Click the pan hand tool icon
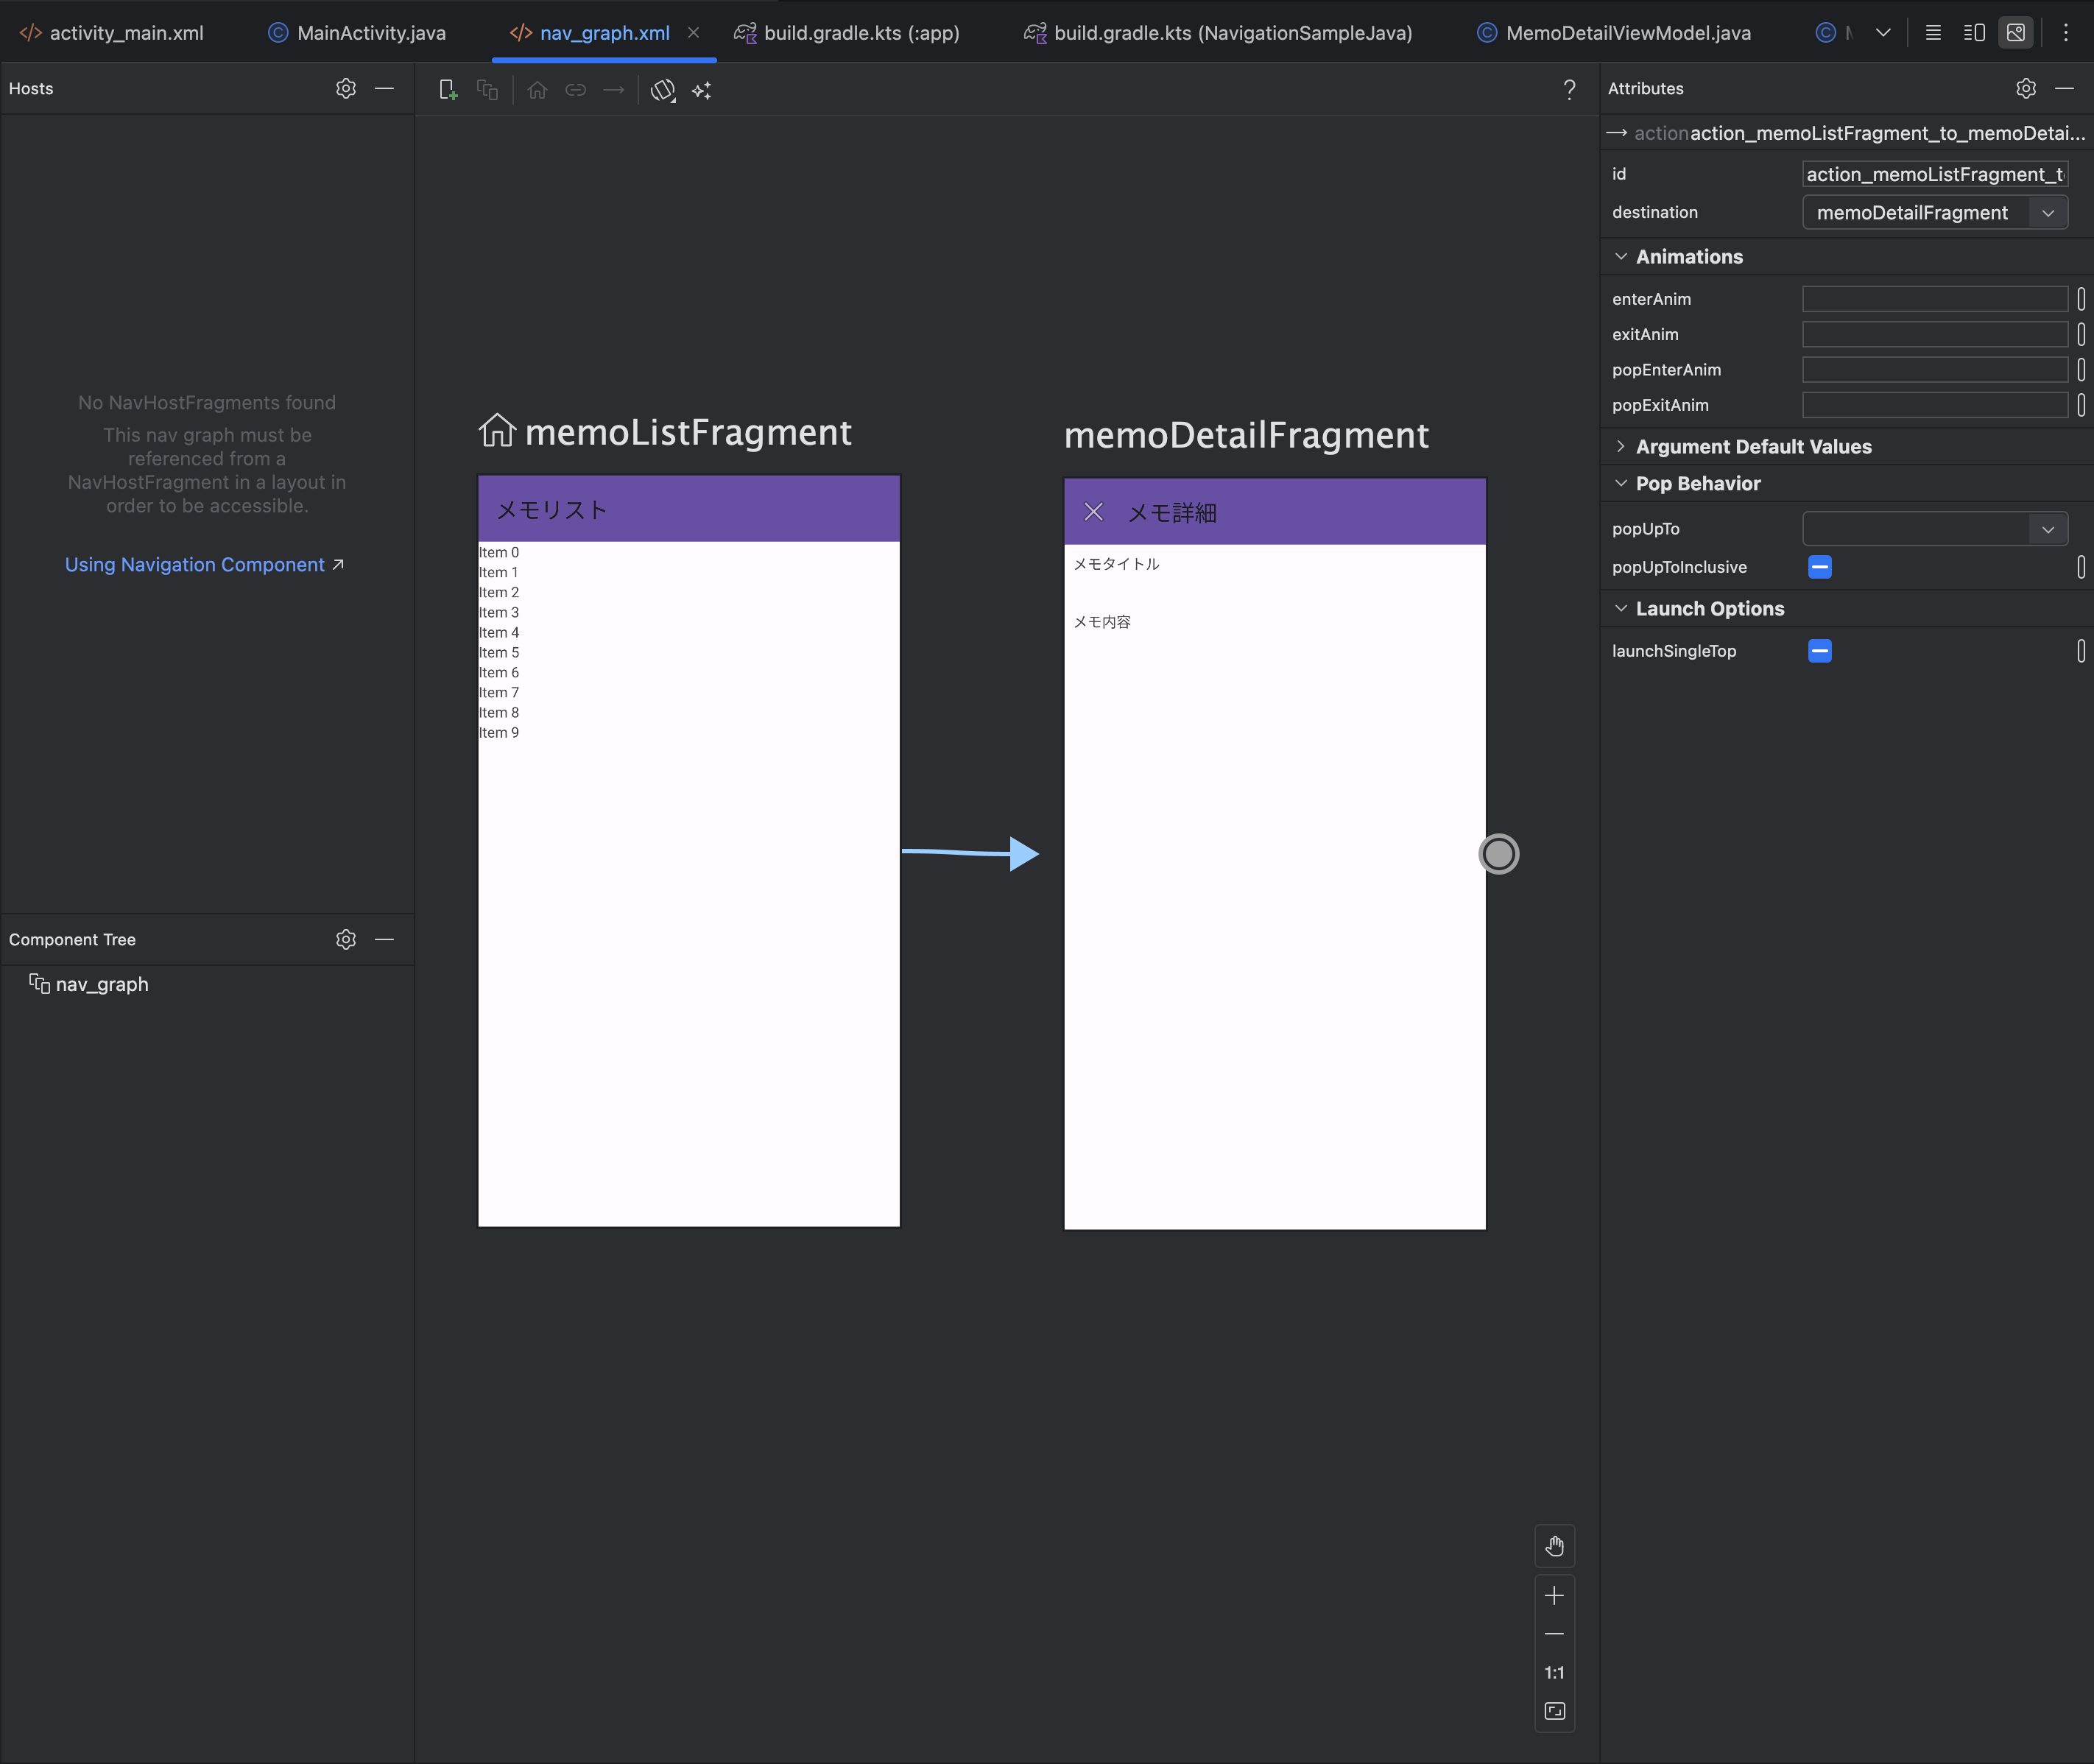 pyautogui.click(x=1554, y=1546)
